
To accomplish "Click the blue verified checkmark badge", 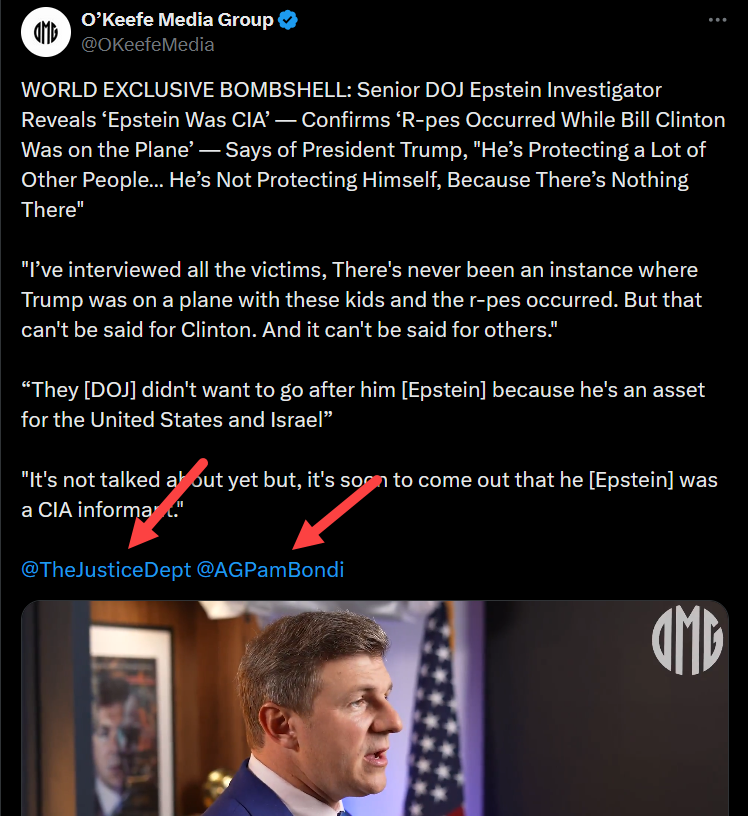I will tap(288, 20).
